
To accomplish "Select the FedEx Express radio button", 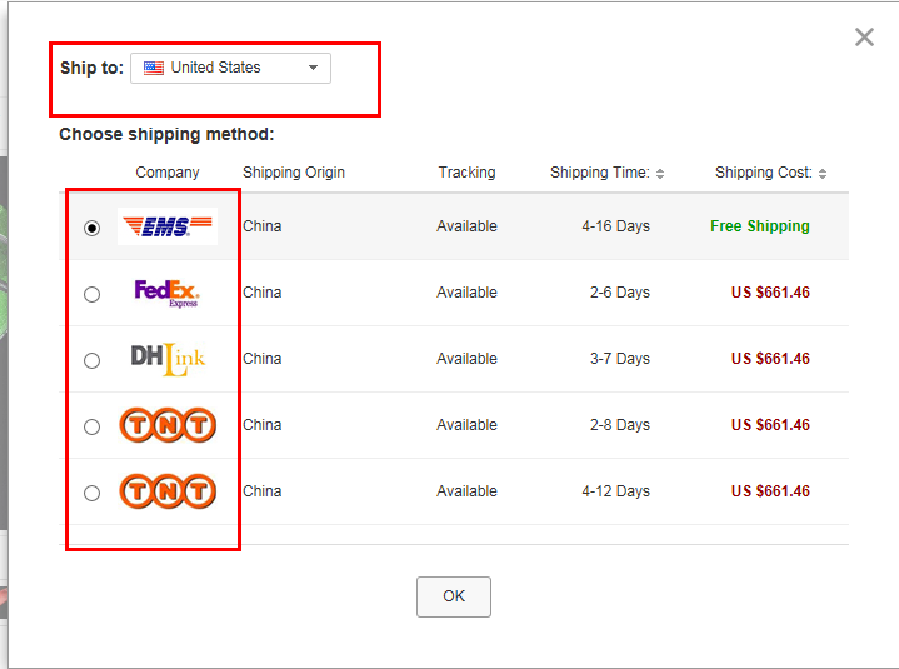I will (x=92, y=294).
